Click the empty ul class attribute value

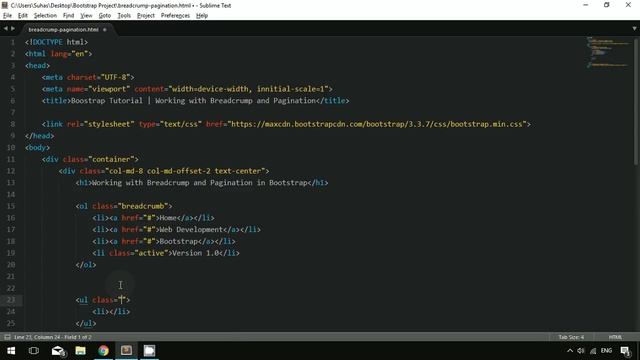click(122, 300)
